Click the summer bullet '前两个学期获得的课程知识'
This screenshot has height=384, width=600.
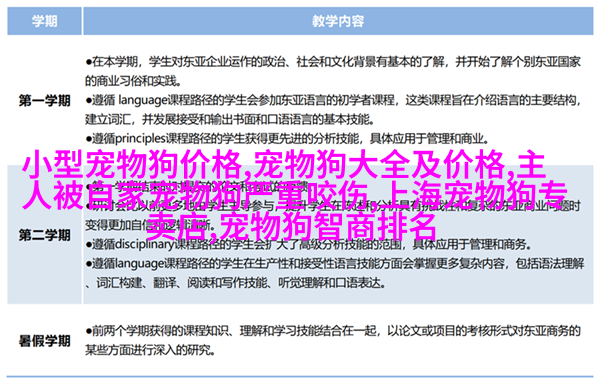point(333,340)
